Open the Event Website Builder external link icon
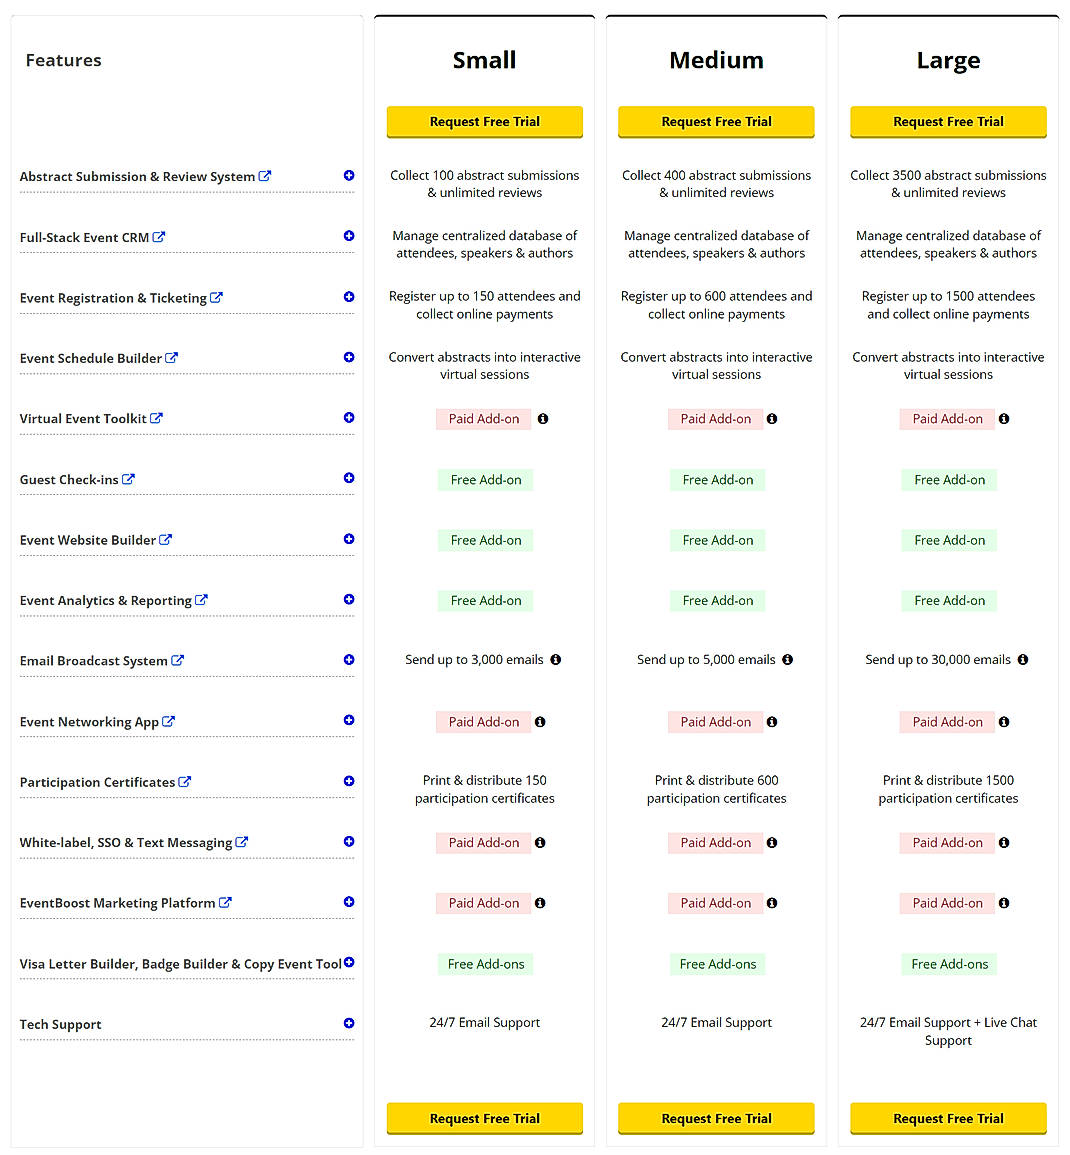The height and width of the screenshot is (1155, 1070). [x=167, y=539]
